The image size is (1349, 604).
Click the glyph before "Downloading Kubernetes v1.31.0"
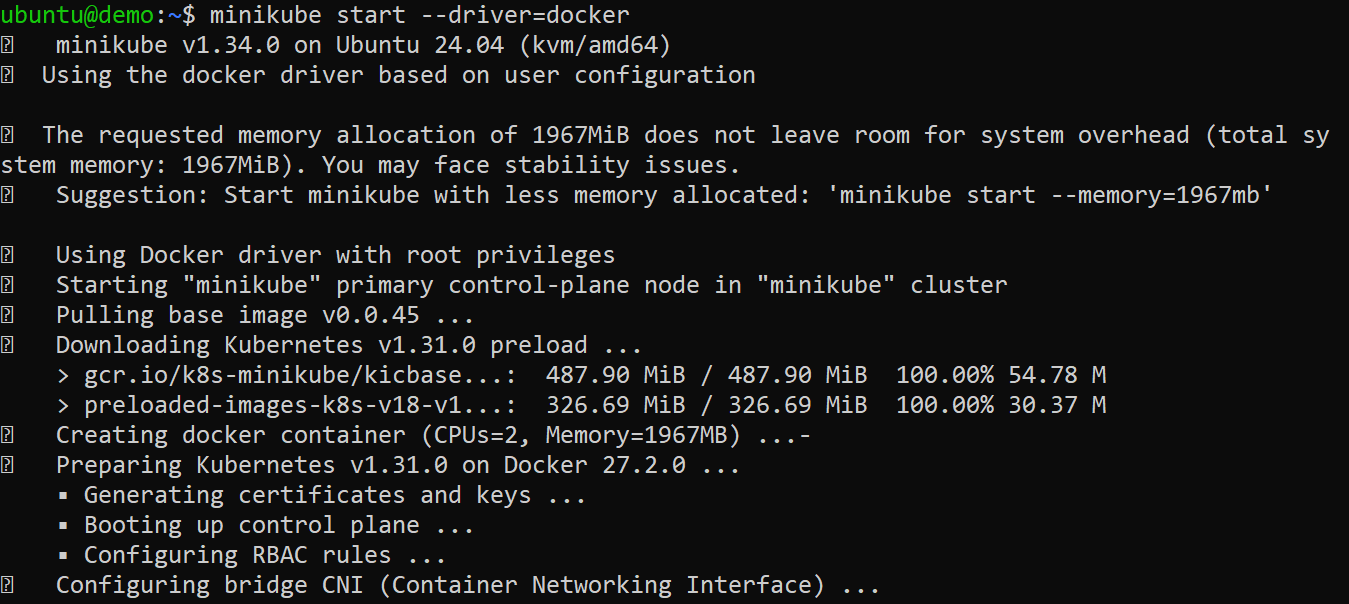click(7, 345)
